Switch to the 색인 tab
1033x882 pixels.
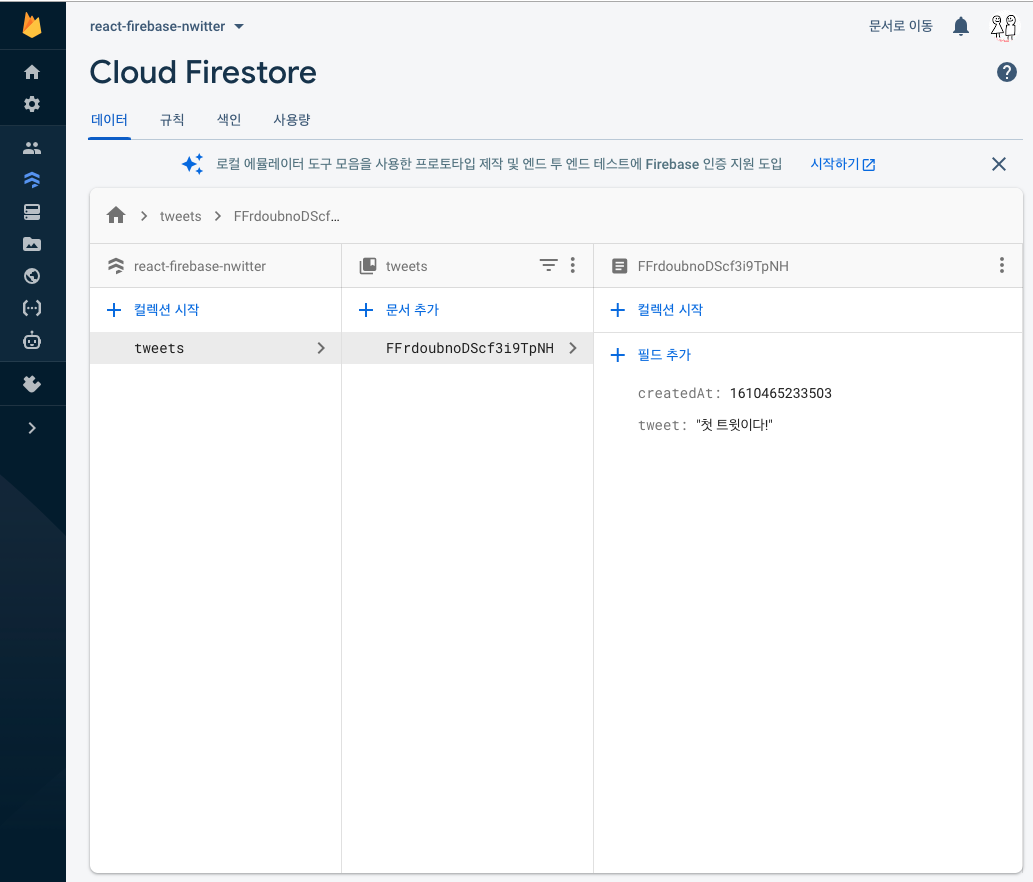point(229,120)
